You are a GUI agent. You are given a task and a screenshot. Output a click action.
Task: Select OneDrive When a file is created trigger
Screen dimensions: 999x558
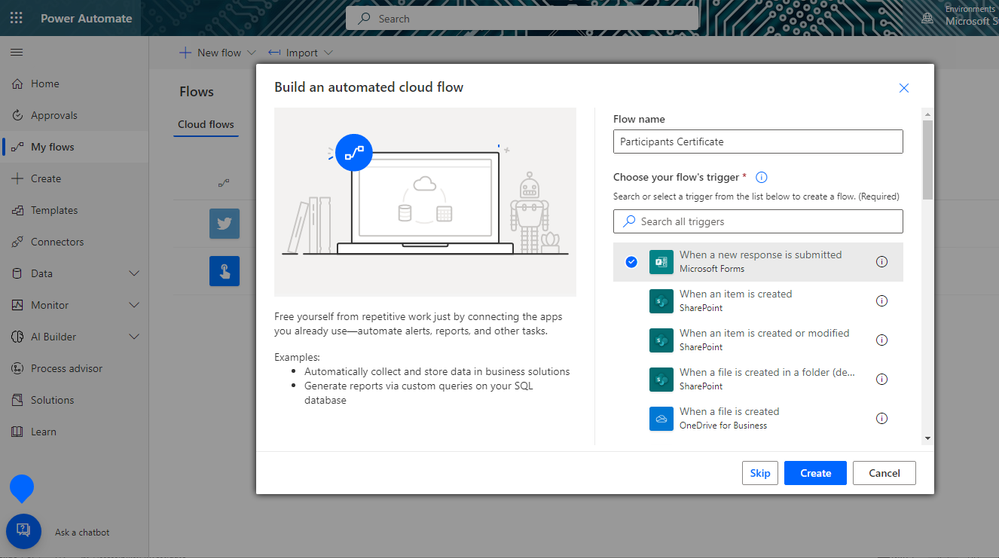[x=758, y=418]
